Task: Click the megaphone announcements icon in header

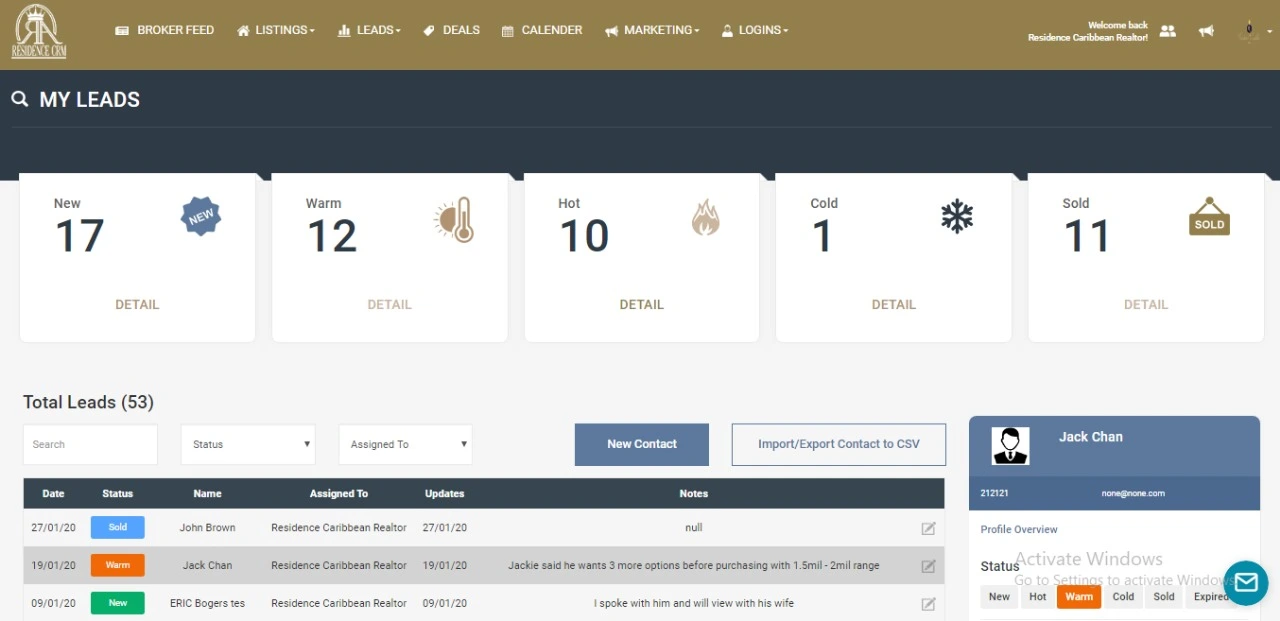Action: click(x=1207, y=31)
